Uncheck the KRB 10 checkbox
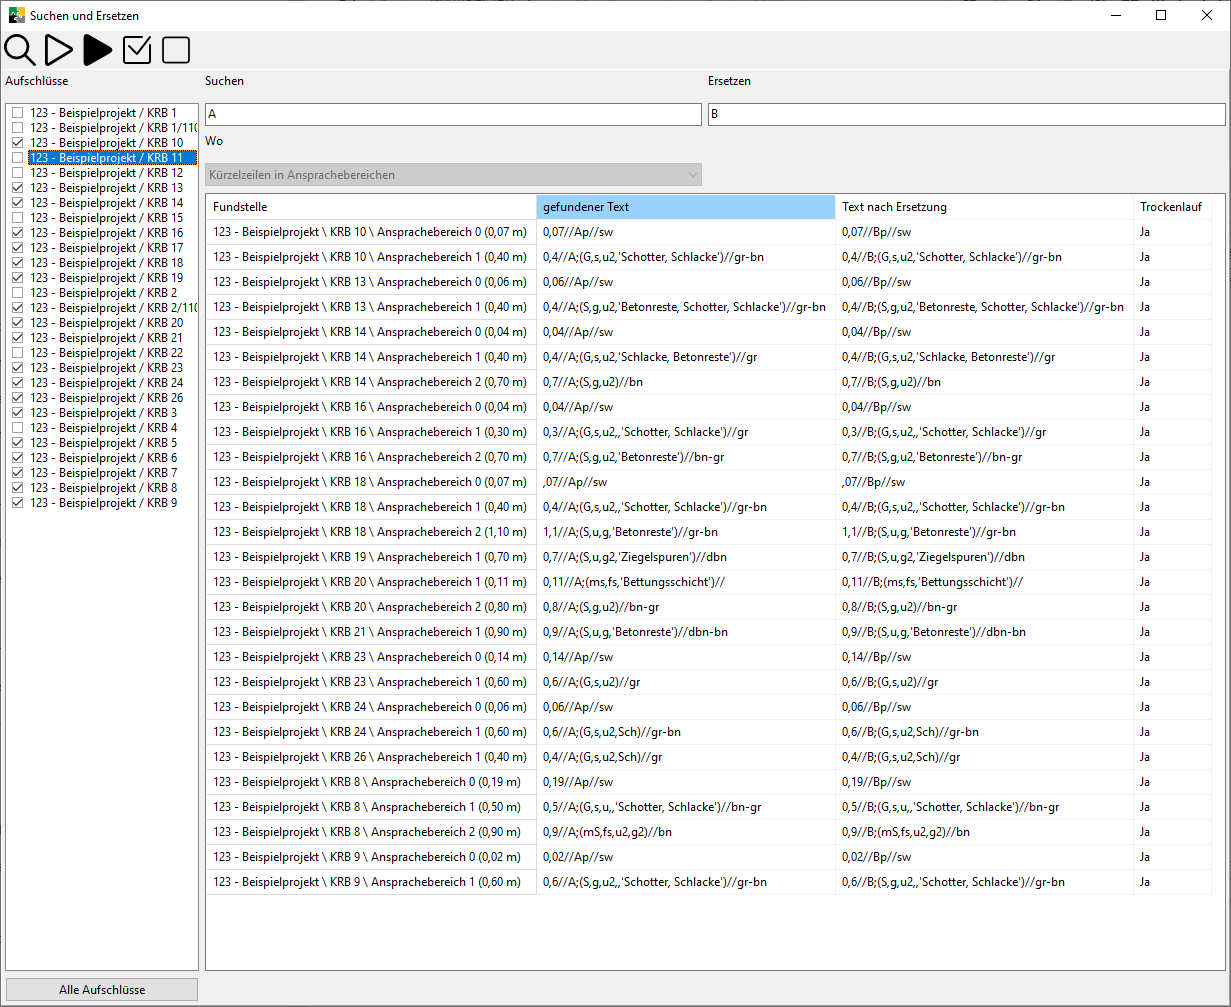This screenshot has width=1231, height=1007. pos(17,143)
